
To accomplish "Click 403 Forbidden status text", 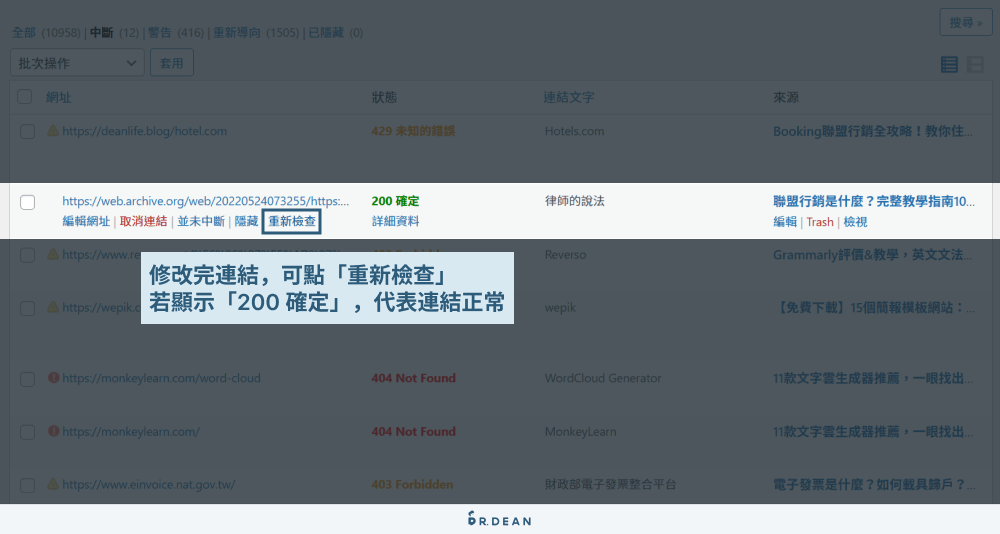I will [412, 484].
